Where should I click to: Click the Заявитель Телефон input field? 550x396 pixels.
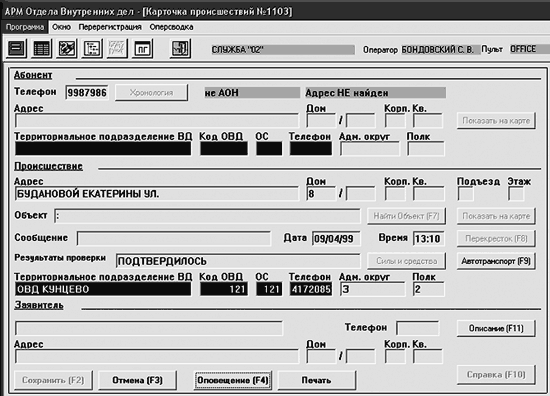(417, 328)
